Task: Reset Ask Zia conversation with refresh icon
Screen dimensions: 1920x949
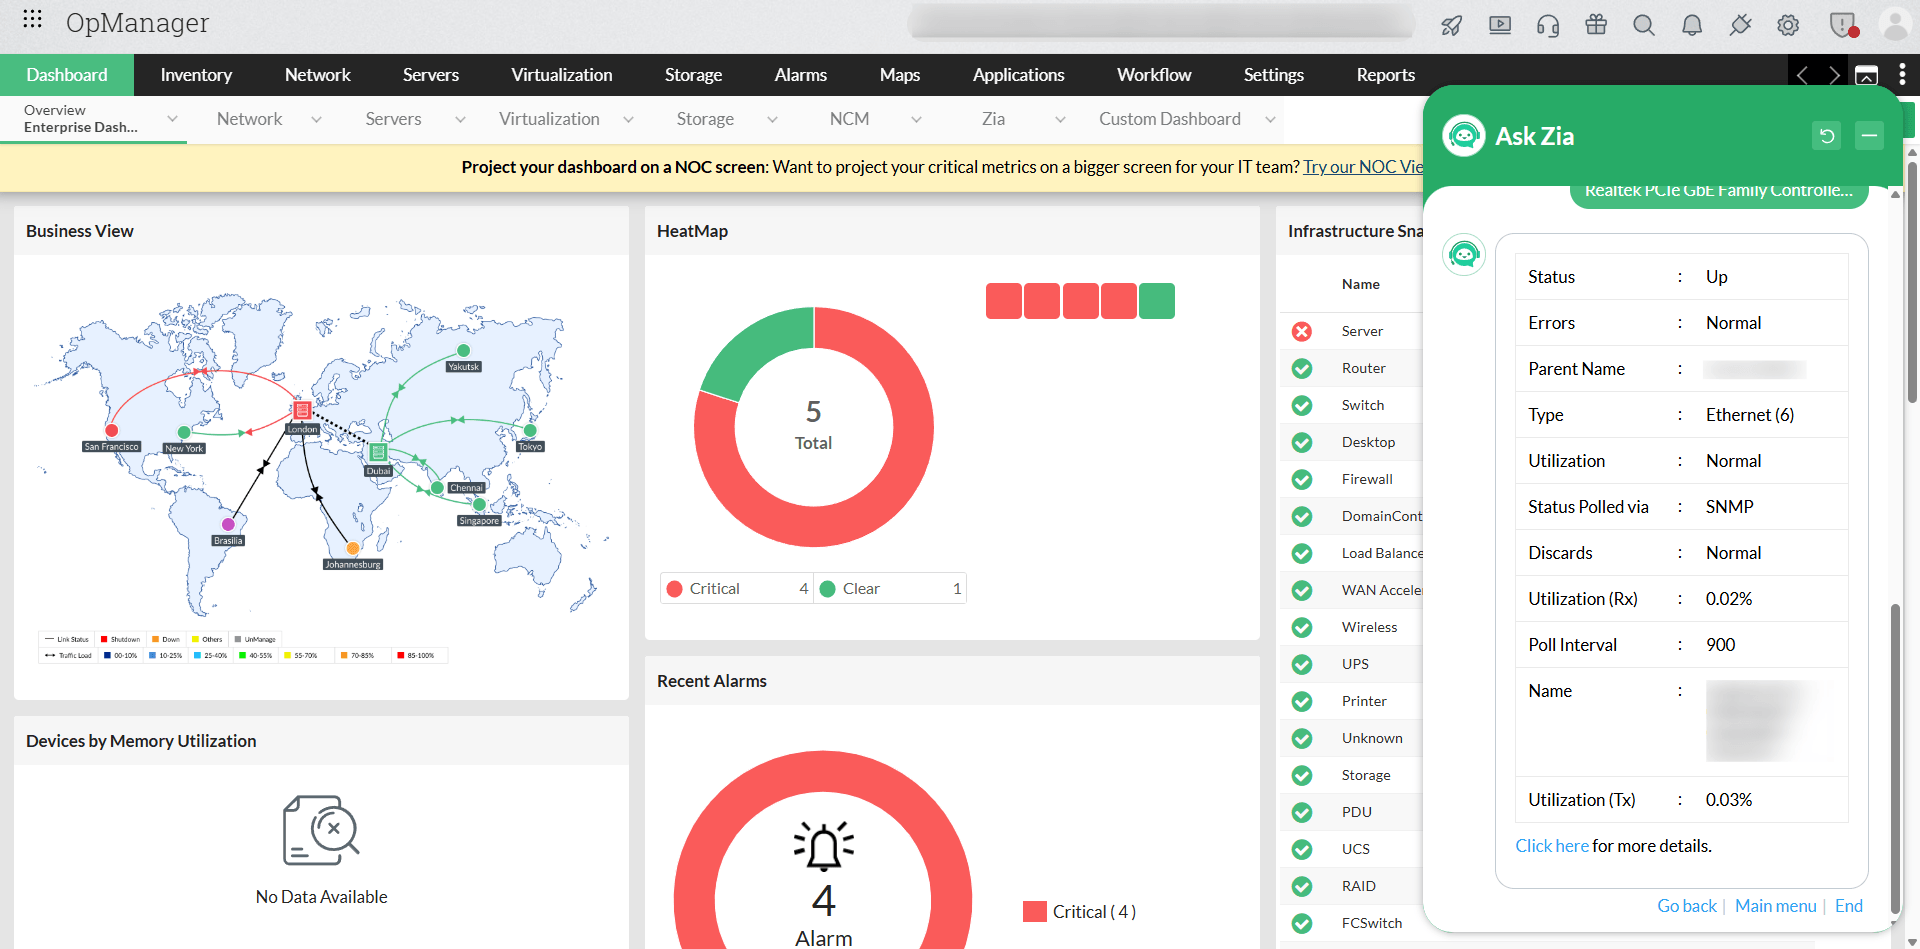Action: click(x=1827, y=136)
